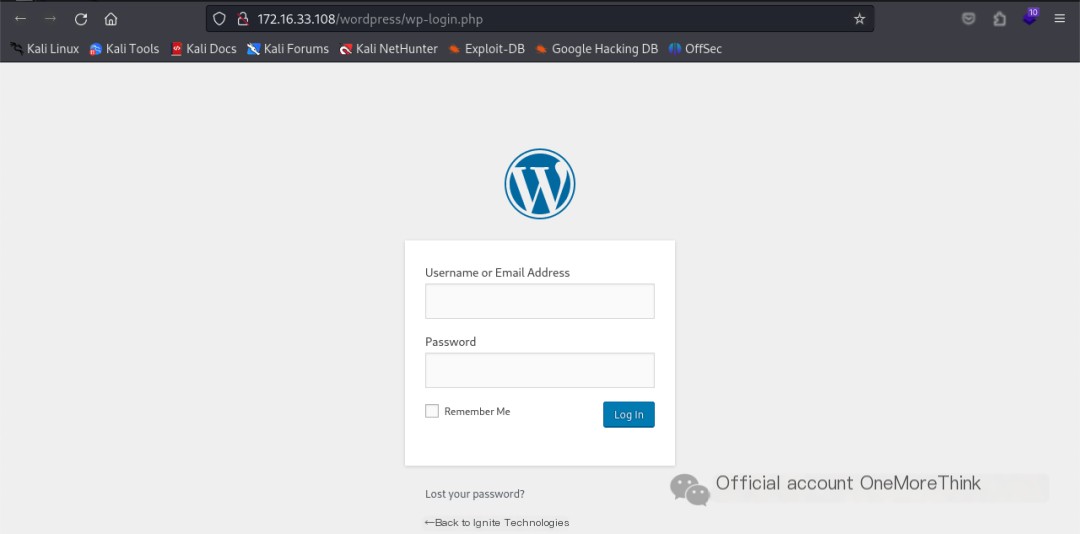
Task: Click the Log In button
Action: click(628, 414)
